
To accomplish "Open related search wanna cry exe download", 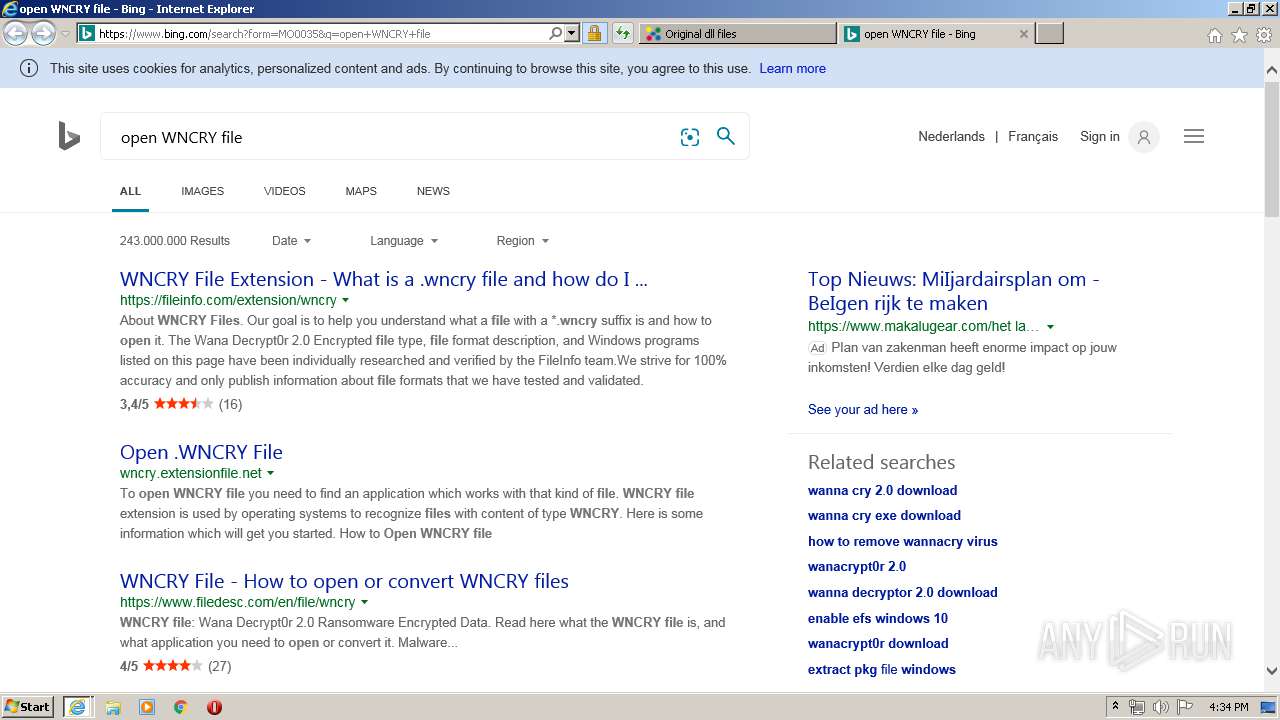I will point(884,516).
